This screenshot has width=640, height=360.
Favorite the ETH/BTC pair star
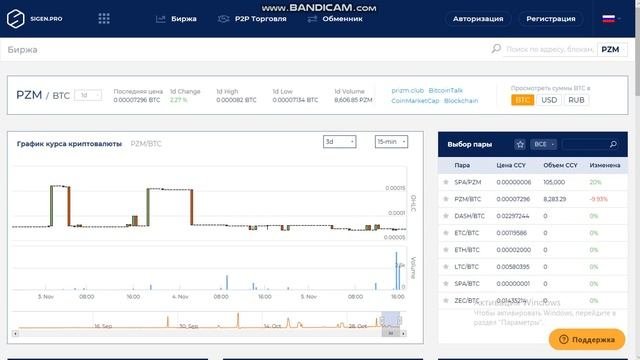446,250
